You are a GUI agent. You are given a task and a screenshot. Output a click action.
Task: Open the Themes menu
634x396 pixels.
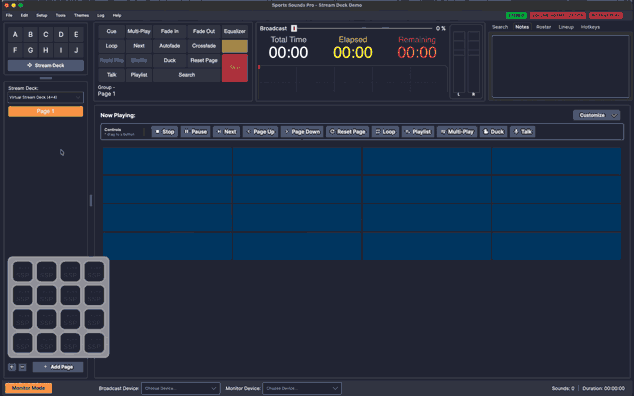(x=81, y=15)
